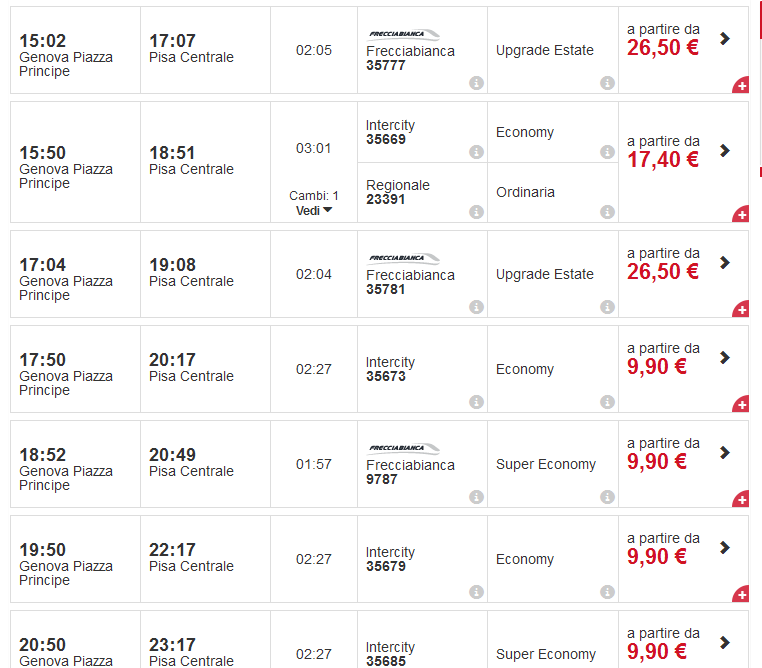Click info icon for Frecciabianca 35777 train

tap(476, 83)
